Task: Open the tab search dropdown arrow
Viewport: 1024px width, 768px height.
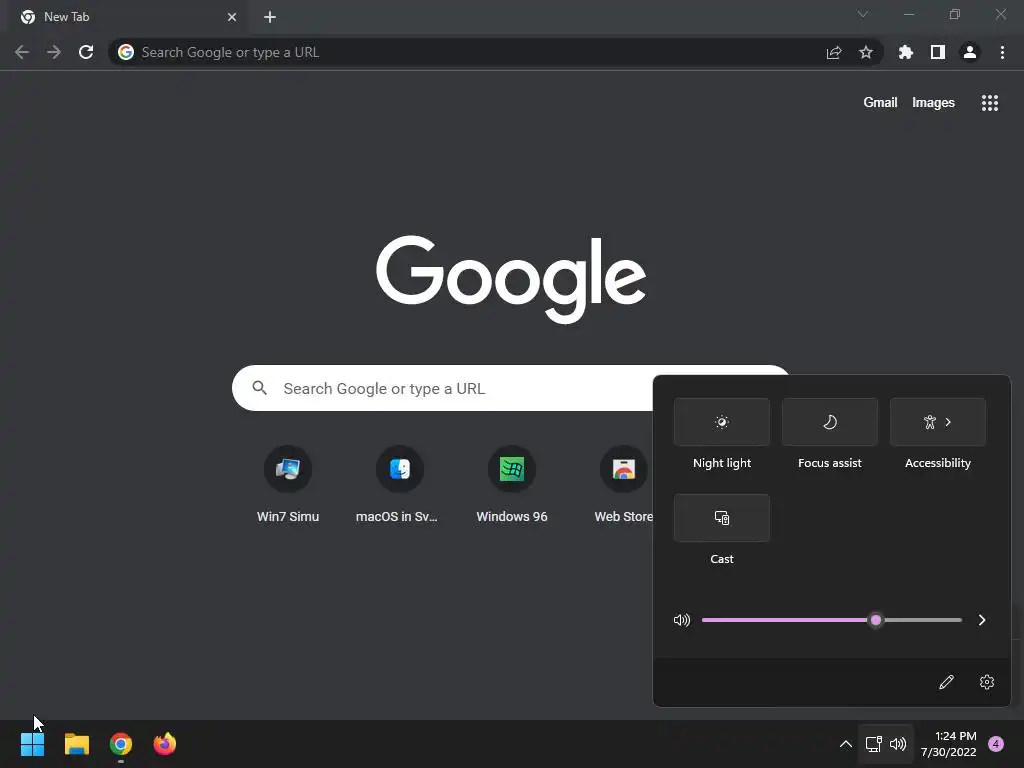Action: tap(863, 14)
